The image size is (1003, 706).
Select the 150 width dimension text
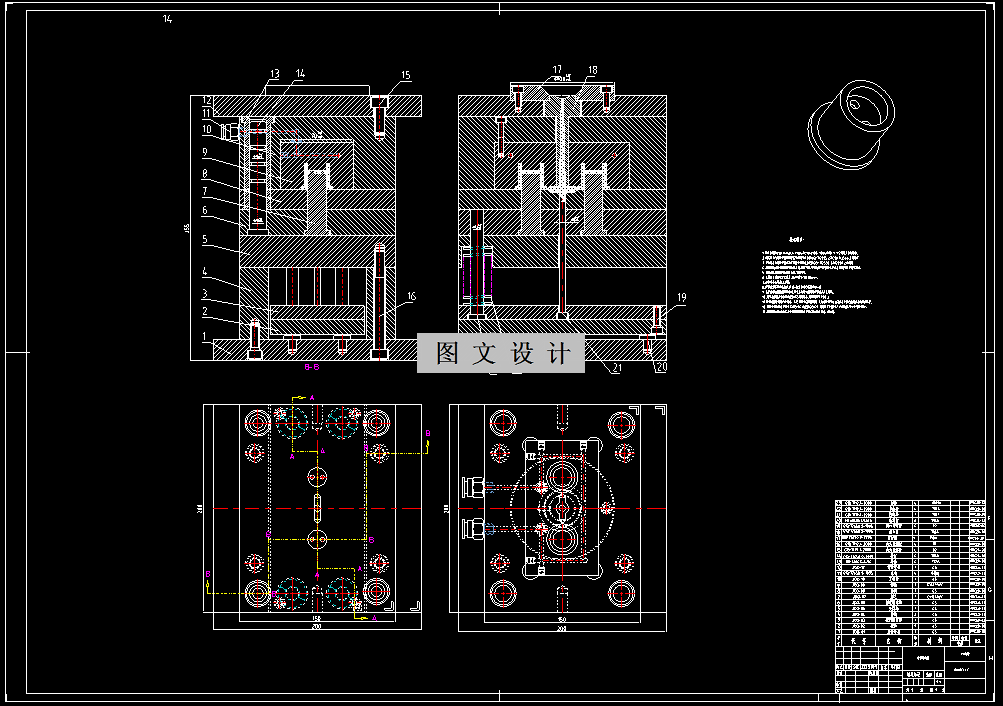pyautogui.click(x=562, y=619)
